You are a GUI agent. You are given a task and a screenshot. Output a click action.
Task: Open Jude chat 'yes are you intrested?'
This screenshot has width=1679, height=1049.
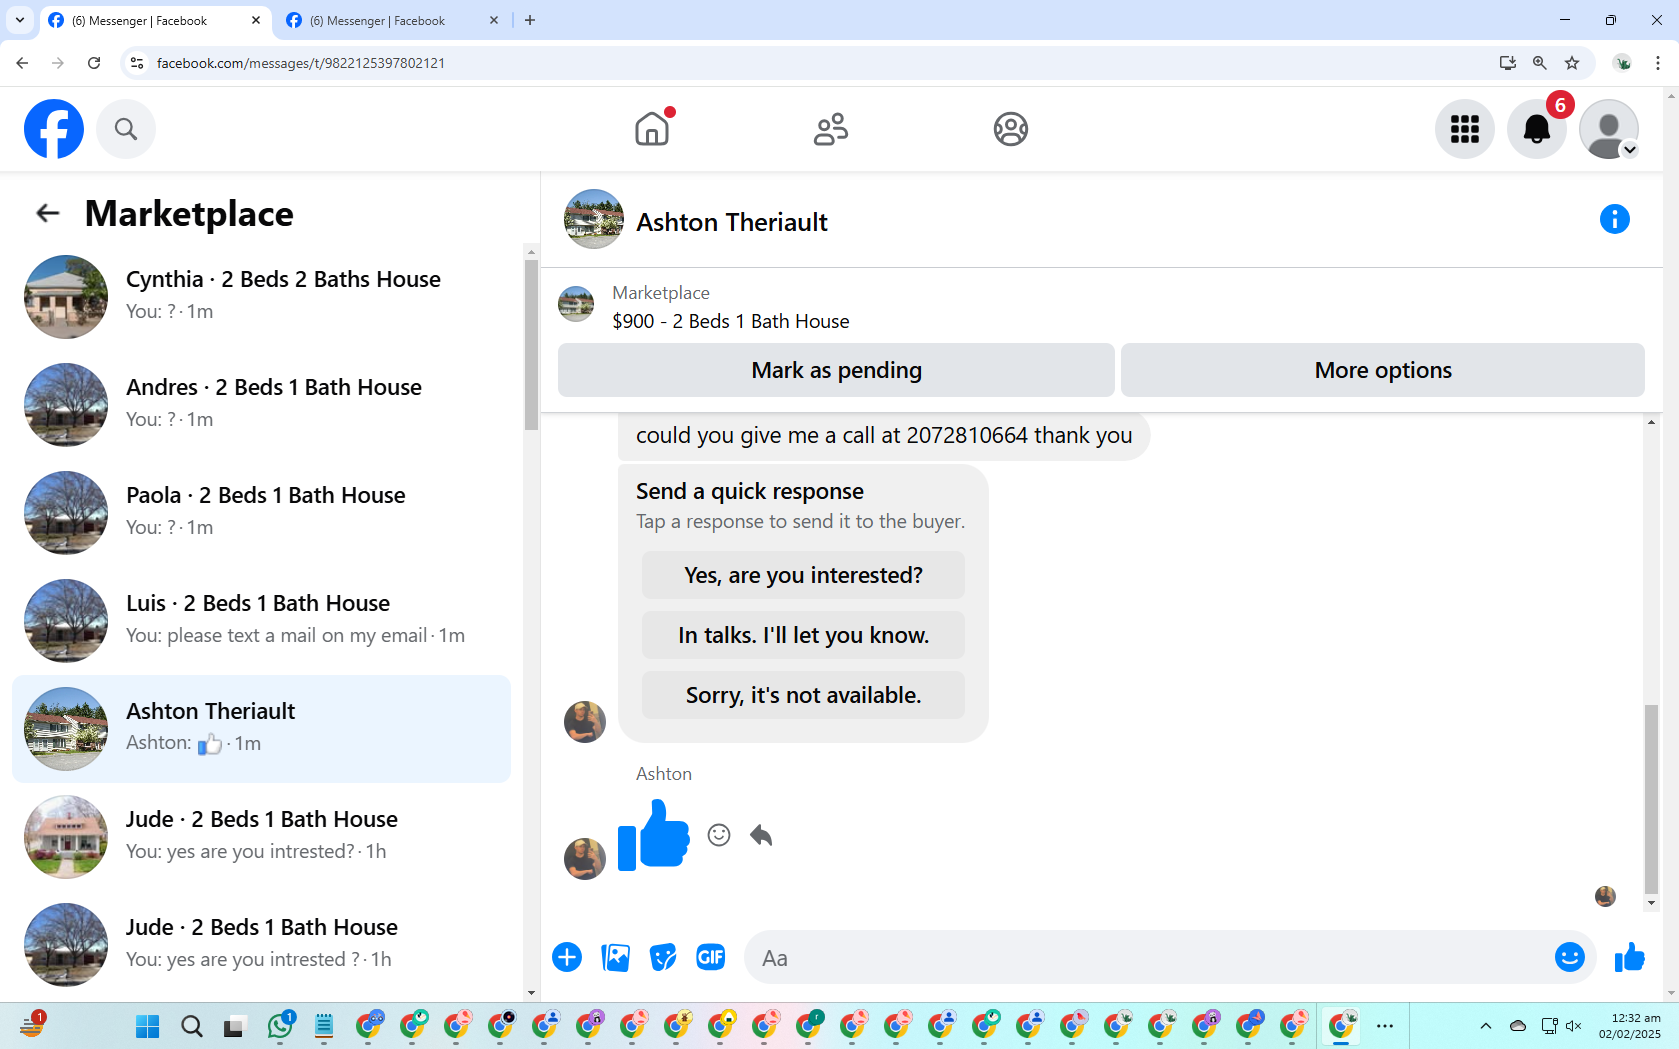click(x=262, y=836)
